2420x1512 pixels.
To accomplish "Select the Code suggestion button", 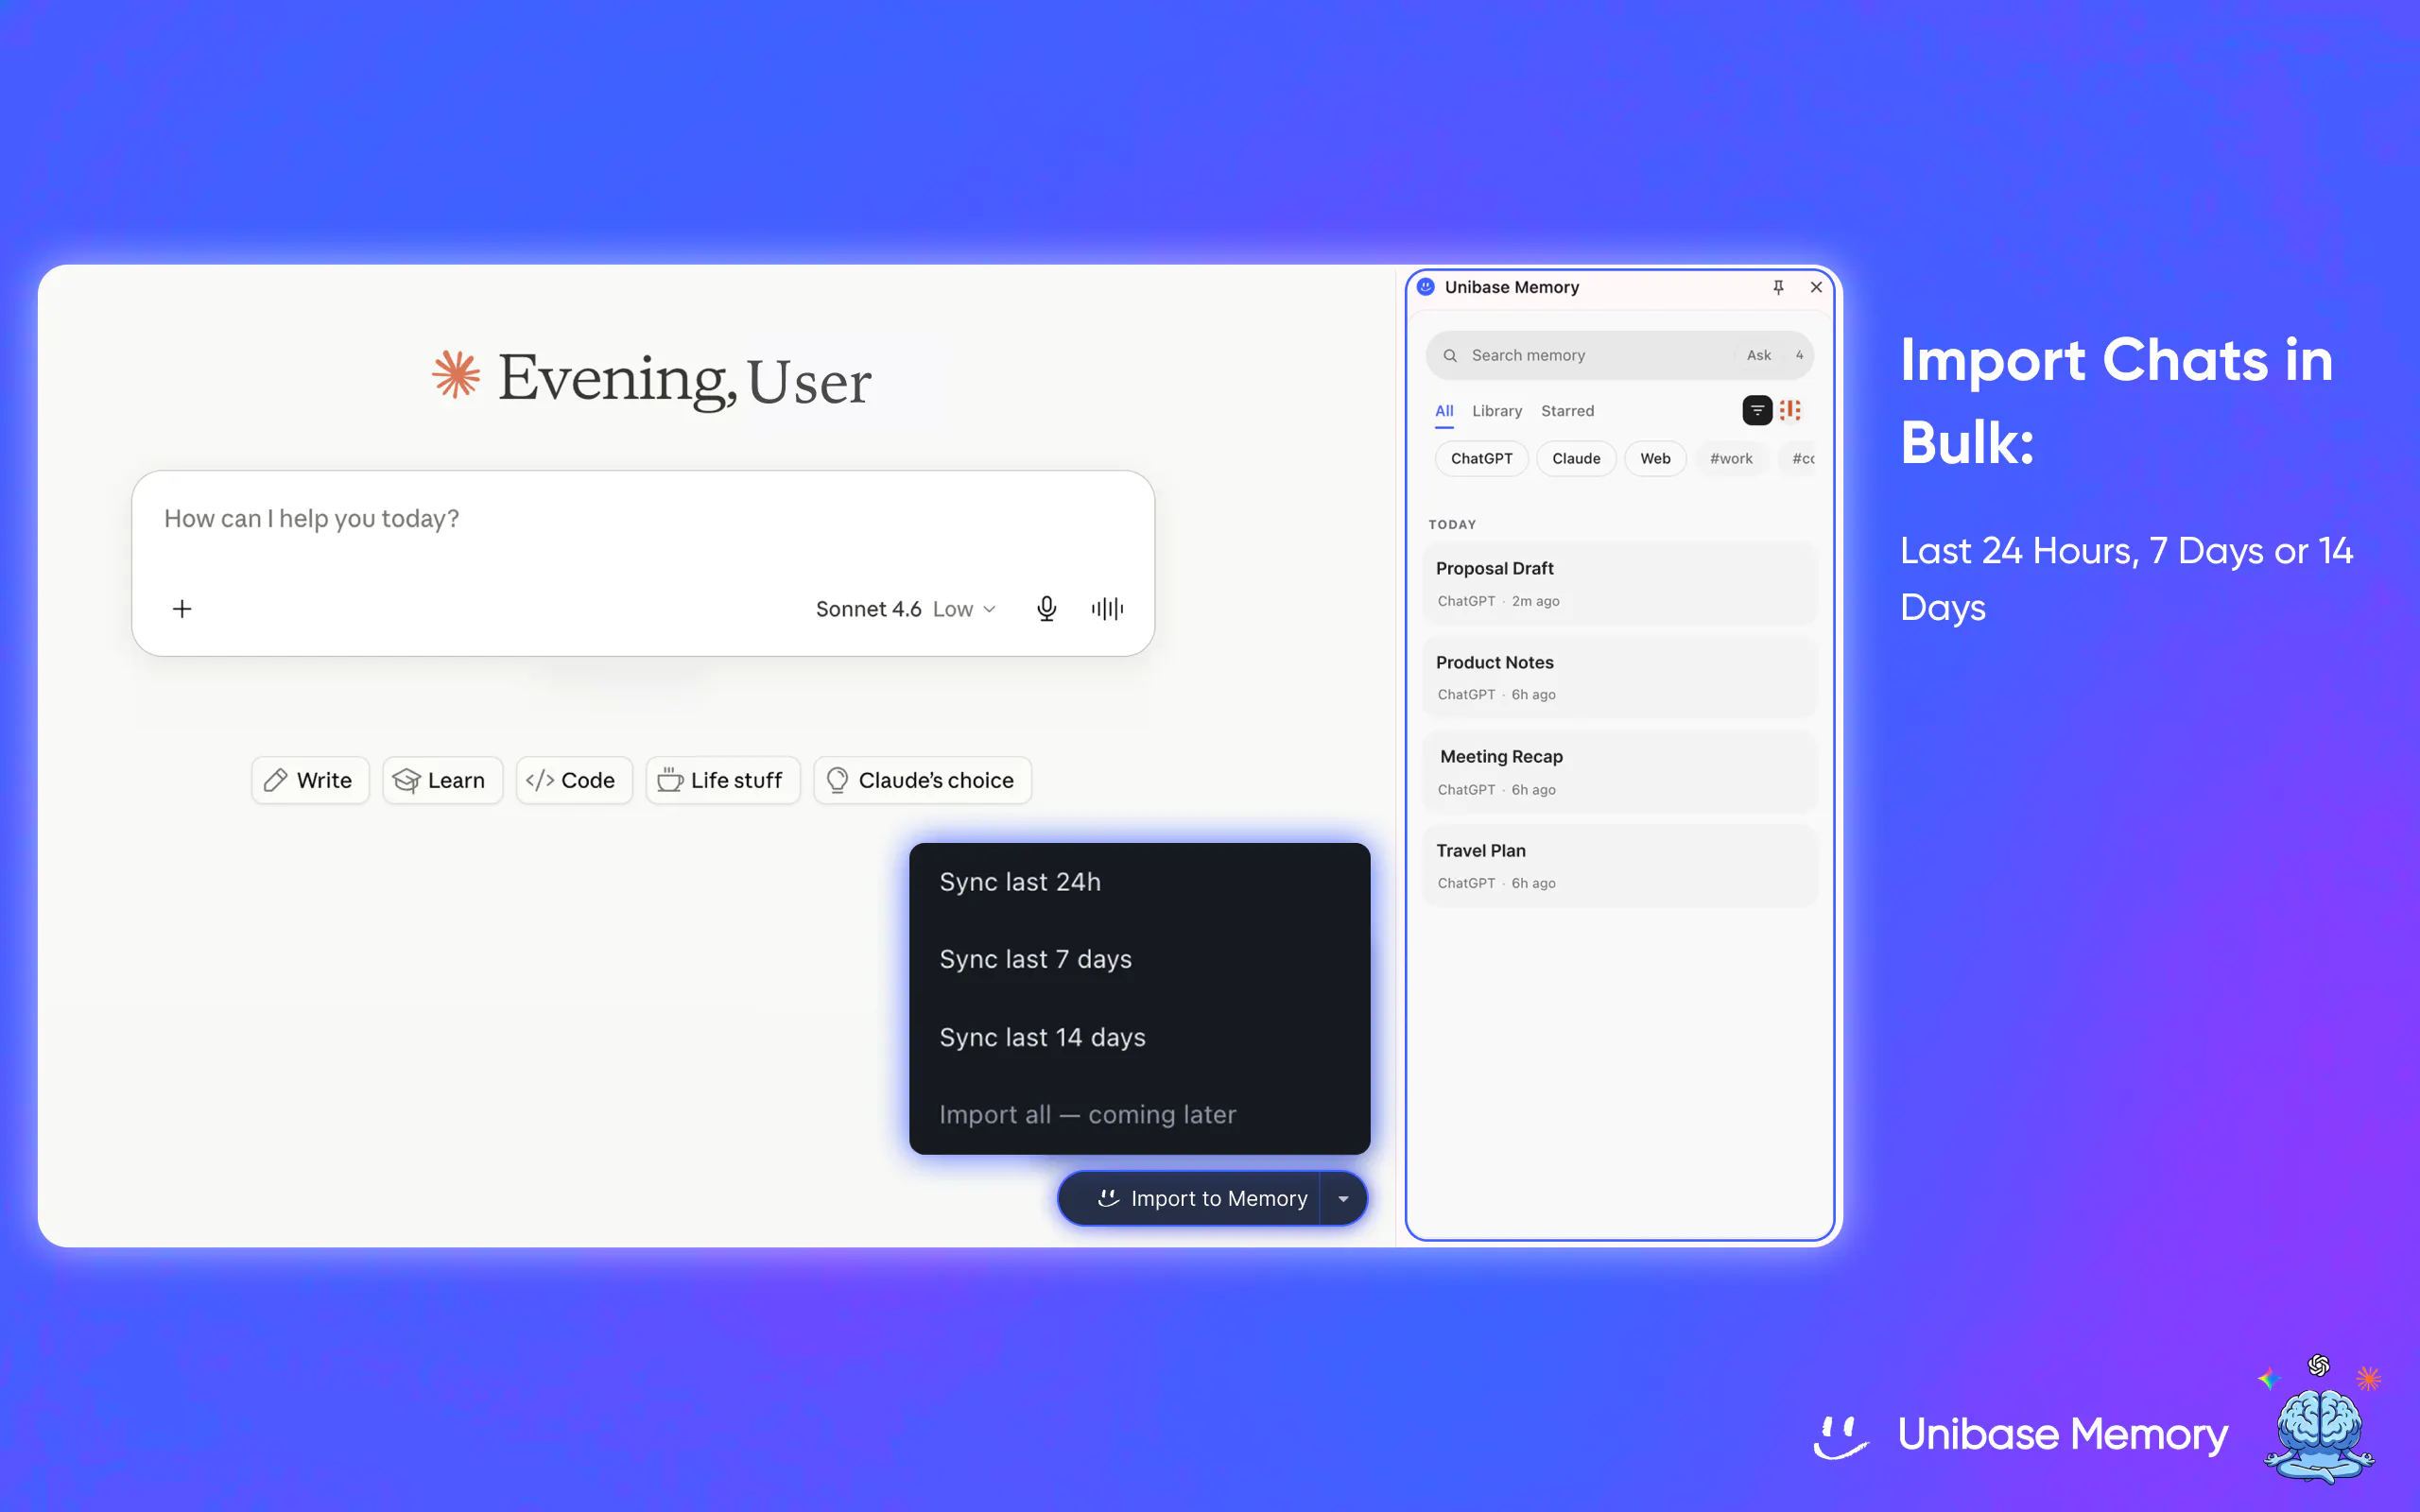I will point(574,780).
